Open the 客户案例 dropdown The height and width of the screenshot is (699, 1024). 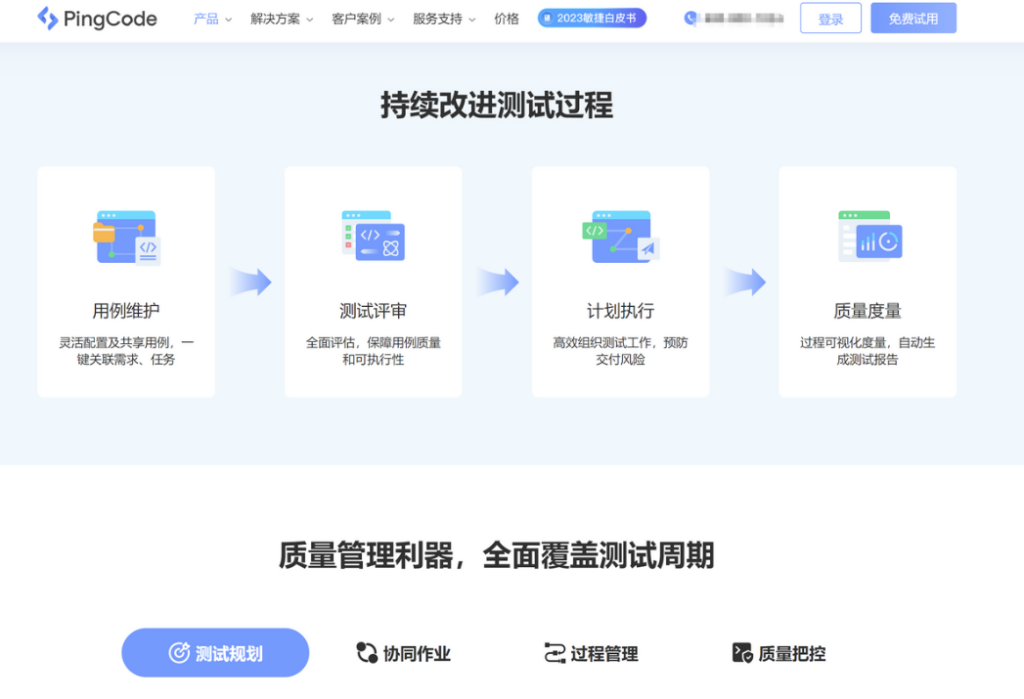[x=356, y=19]
